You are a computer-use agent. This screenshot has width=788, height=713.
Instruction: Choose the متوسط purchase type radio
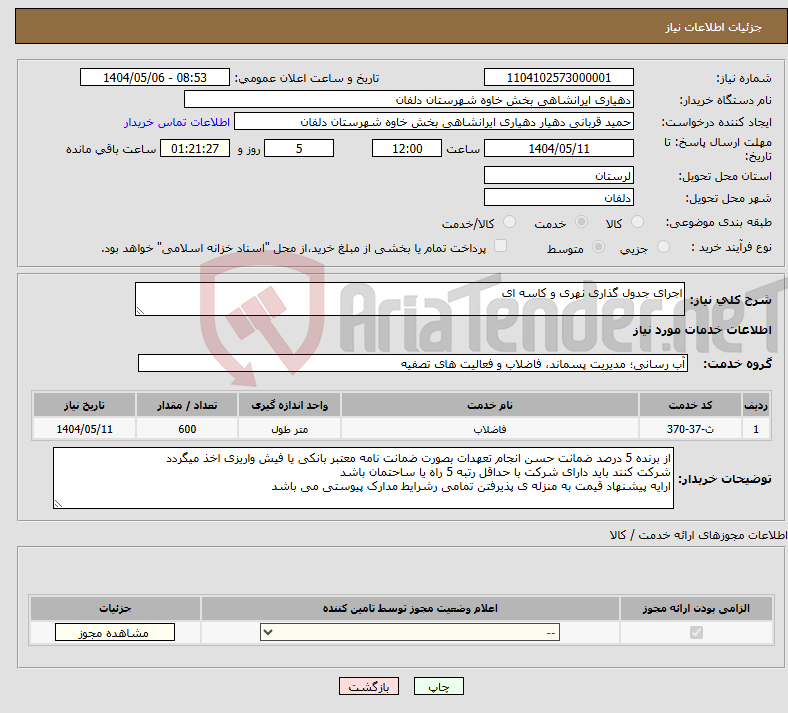click(598, 247)
